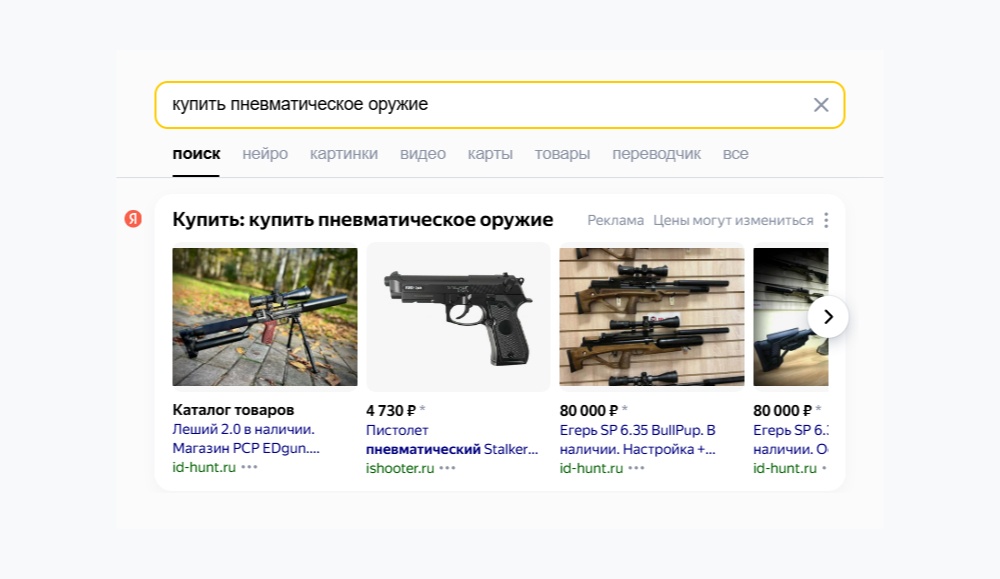Visit the id-hunt.ru link on first card
The image size is (1000, 579).
[x=202, y=466]
